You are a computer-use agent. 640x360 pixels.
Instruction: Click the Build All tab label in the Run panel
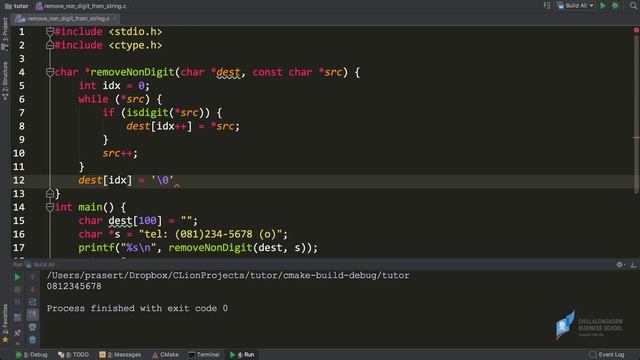coord(44,264)
